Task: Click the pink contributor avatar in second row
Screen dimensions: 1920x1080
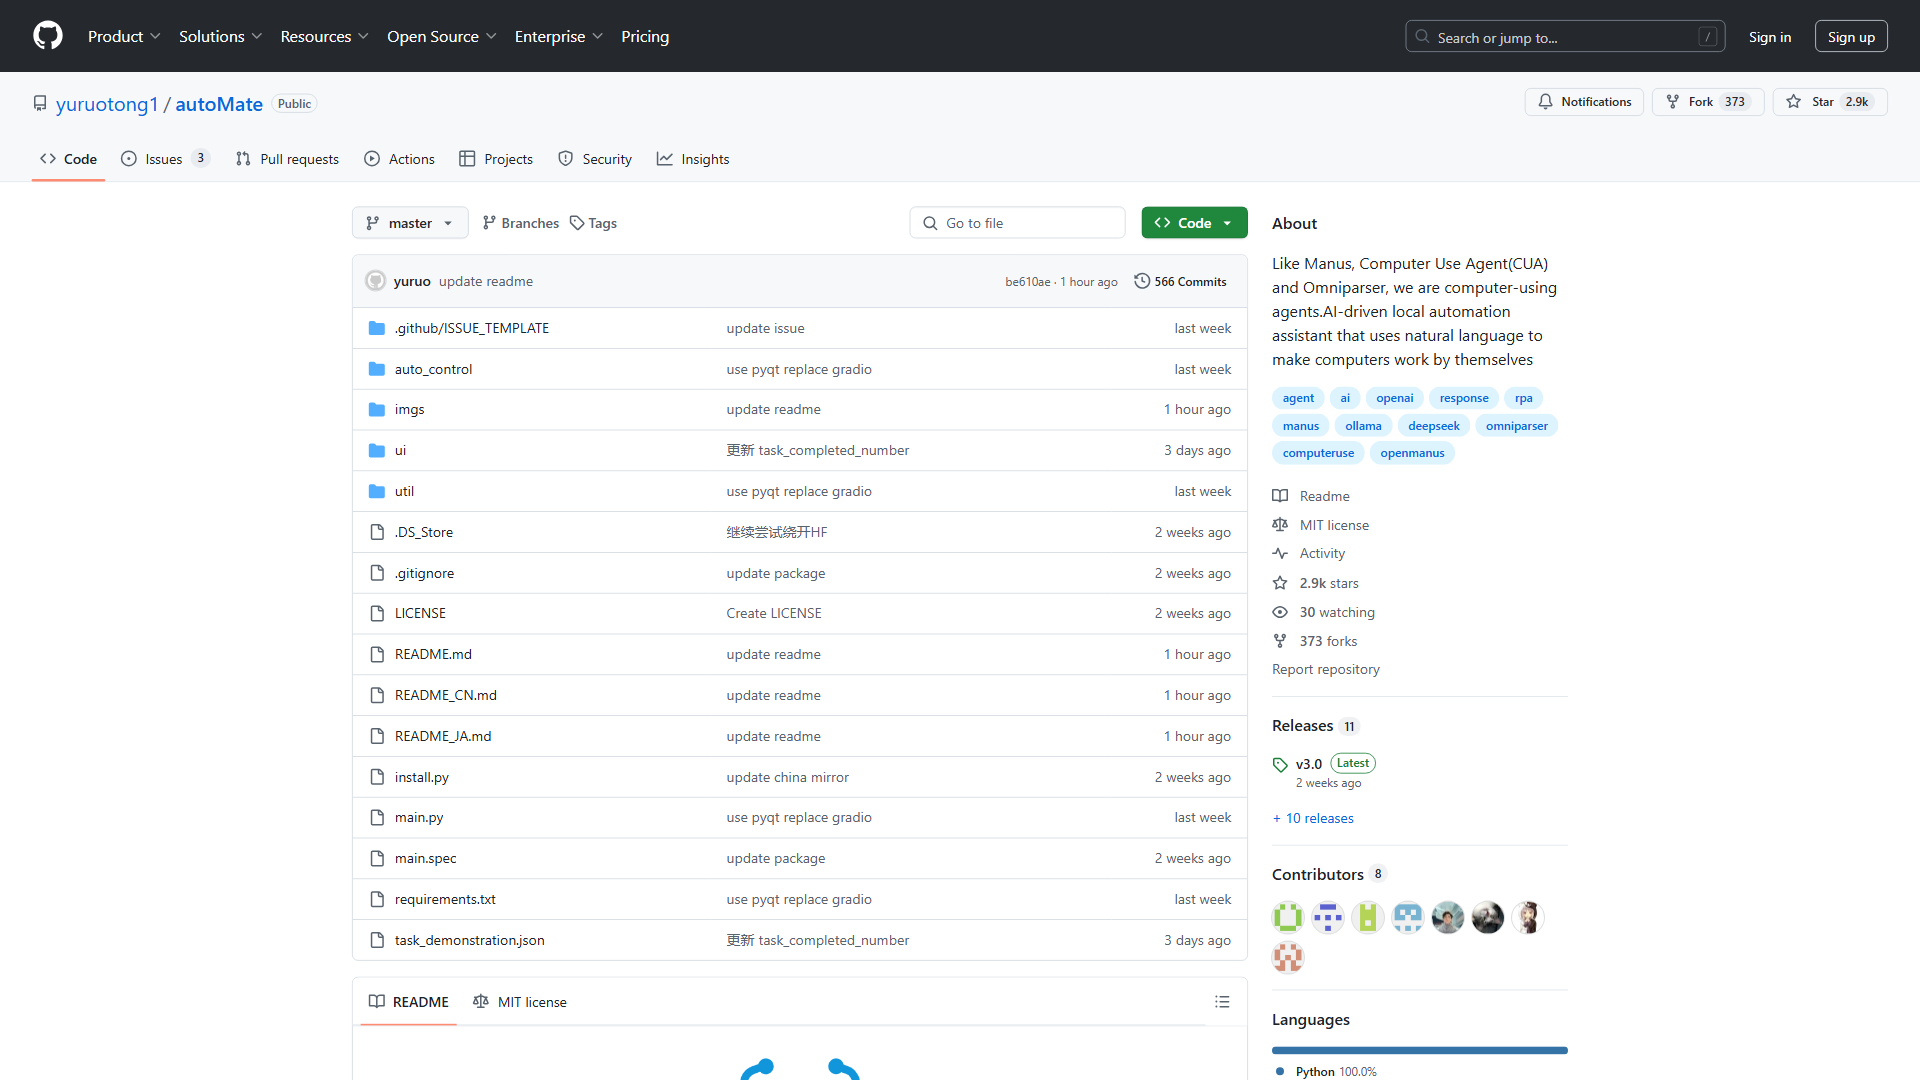Action: click(1288, 957)
